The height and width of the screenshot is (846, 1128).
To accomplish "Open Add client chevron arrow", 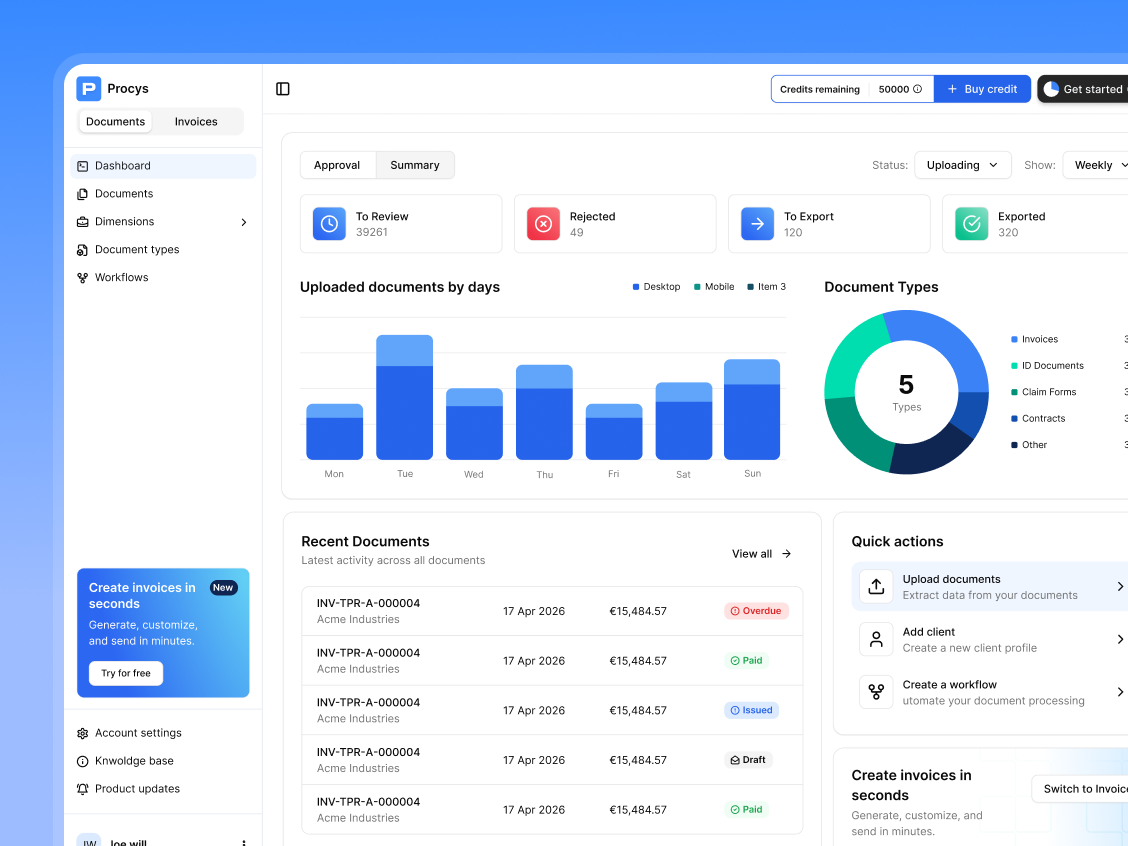I will (x=1120, y=640).
